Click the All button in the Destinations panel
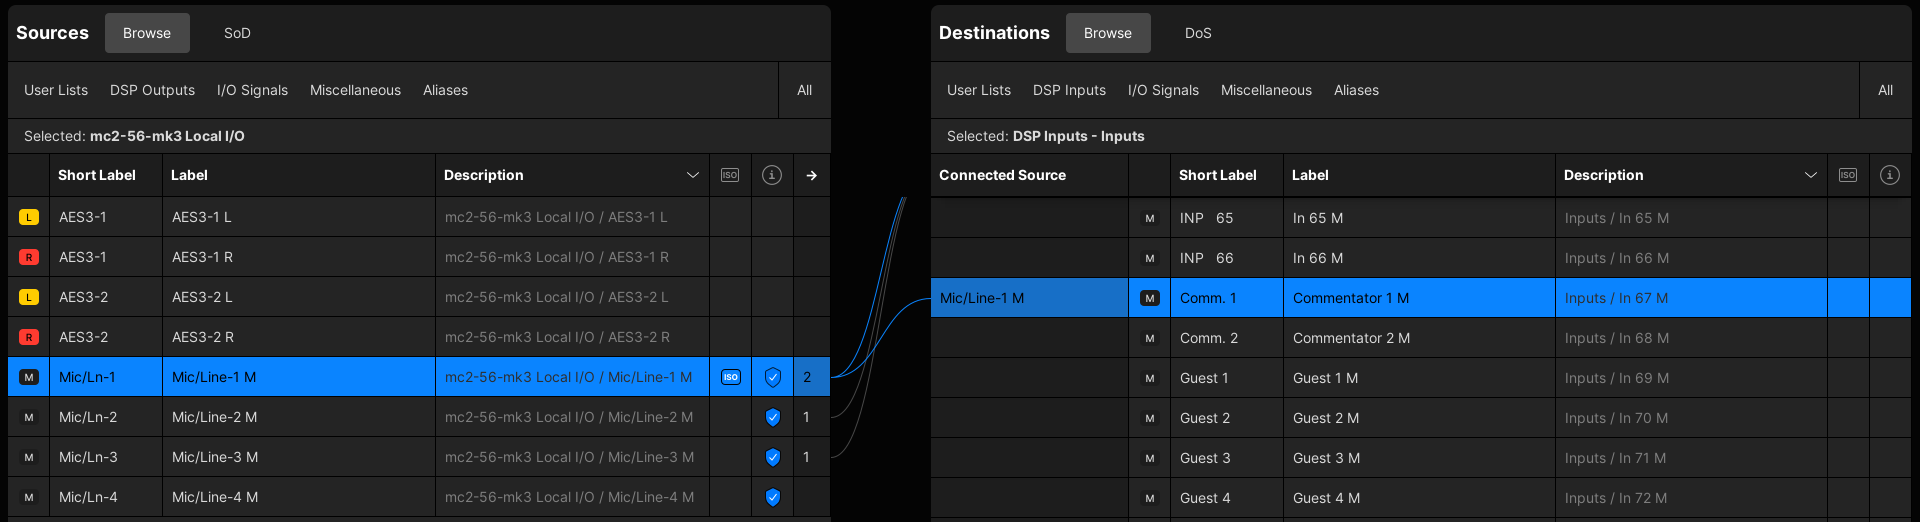This screenshot has height=522, width=1920. (1885, 90)
